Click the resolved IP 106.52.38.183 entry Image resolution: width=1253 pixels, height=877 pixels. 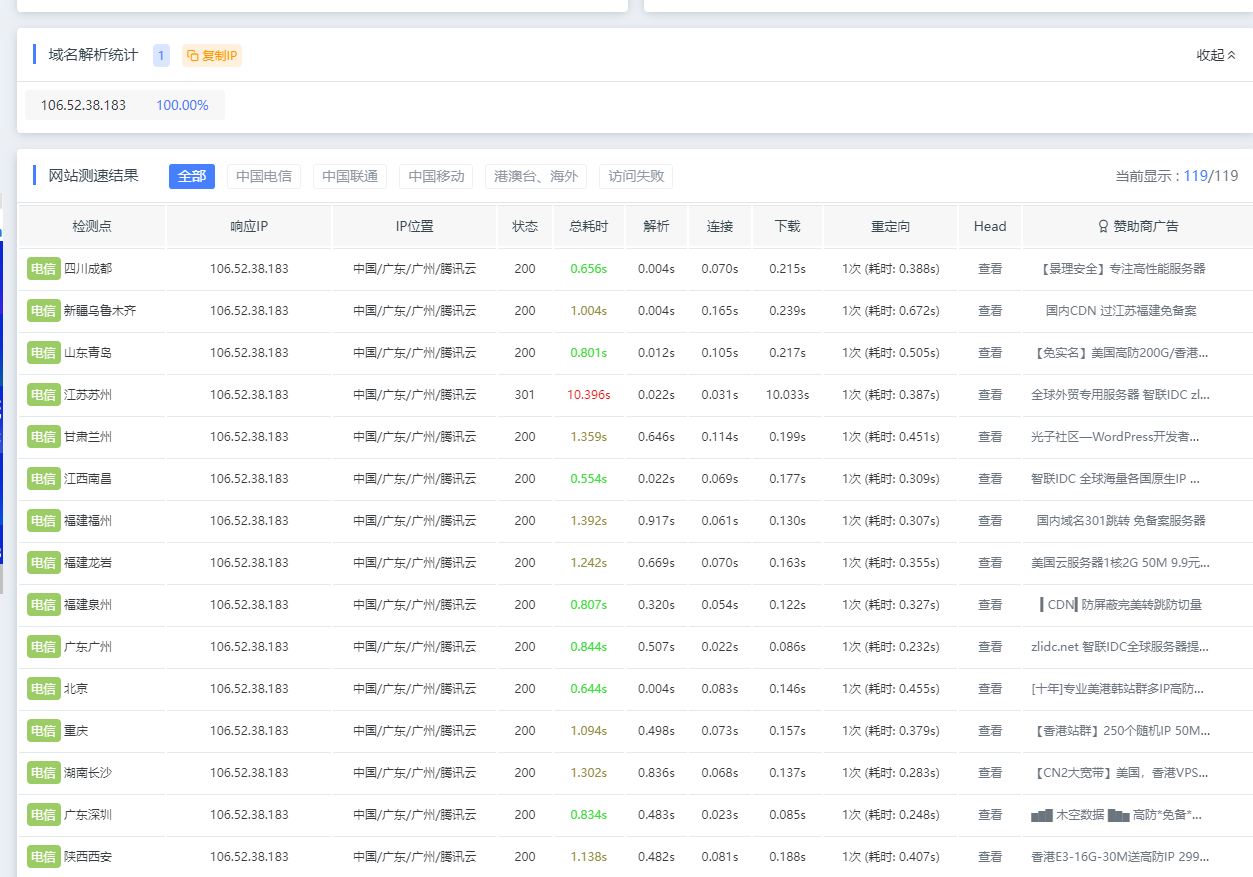tap(83, 105)
